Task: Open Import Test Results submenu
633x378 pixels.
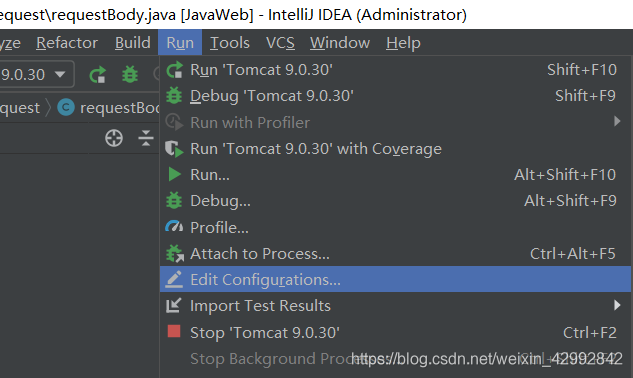Action: [396, 306]
